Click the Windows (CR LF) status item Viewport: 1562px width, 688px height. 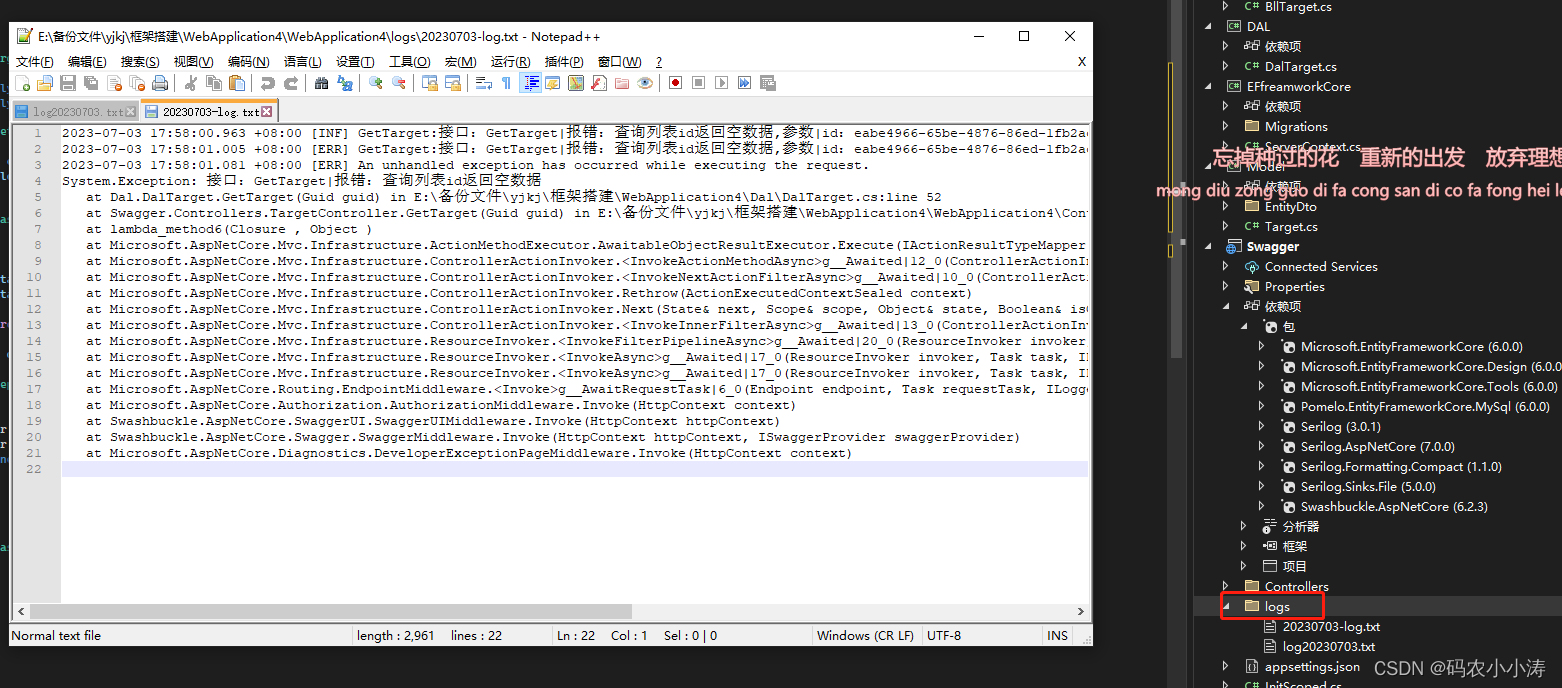pos(864,635)
